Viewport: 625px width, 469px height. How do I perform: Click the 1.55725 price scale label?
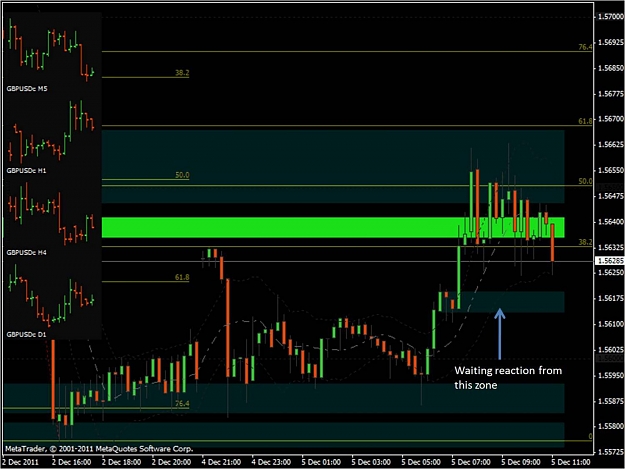coord(611,452)
